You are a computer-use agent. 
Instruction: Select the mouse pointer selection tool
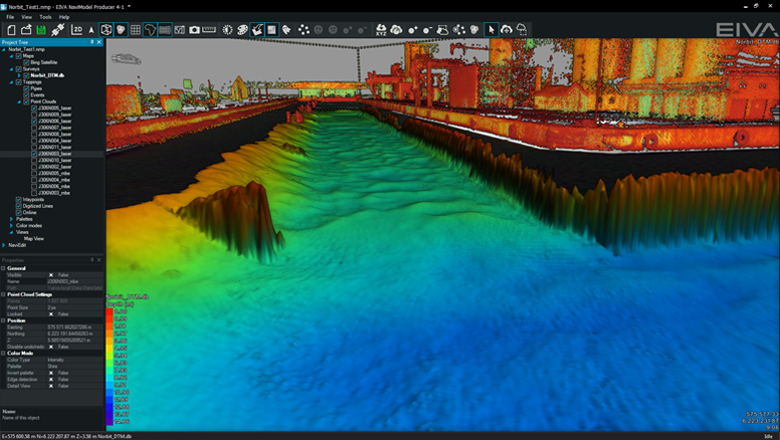pos(491,30)
